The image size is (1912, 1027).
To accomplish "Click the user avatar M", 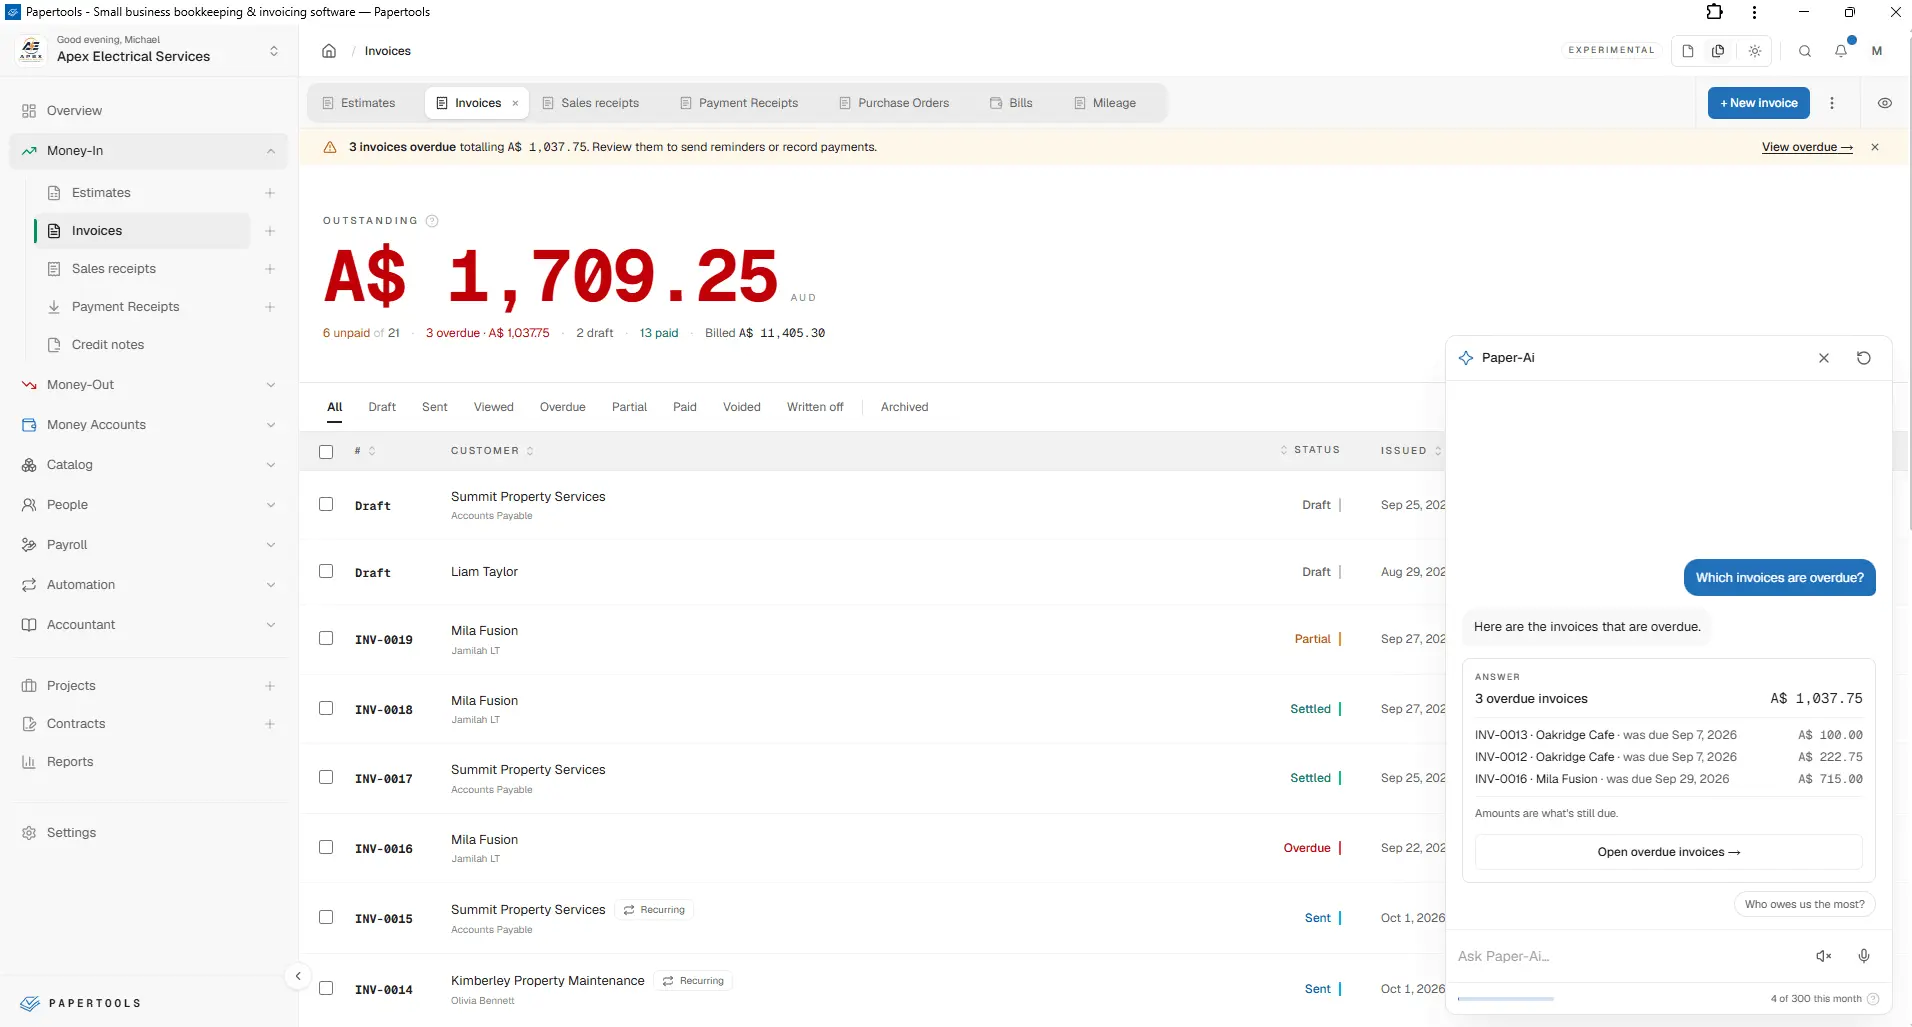I will click(x=1877, y=51).
